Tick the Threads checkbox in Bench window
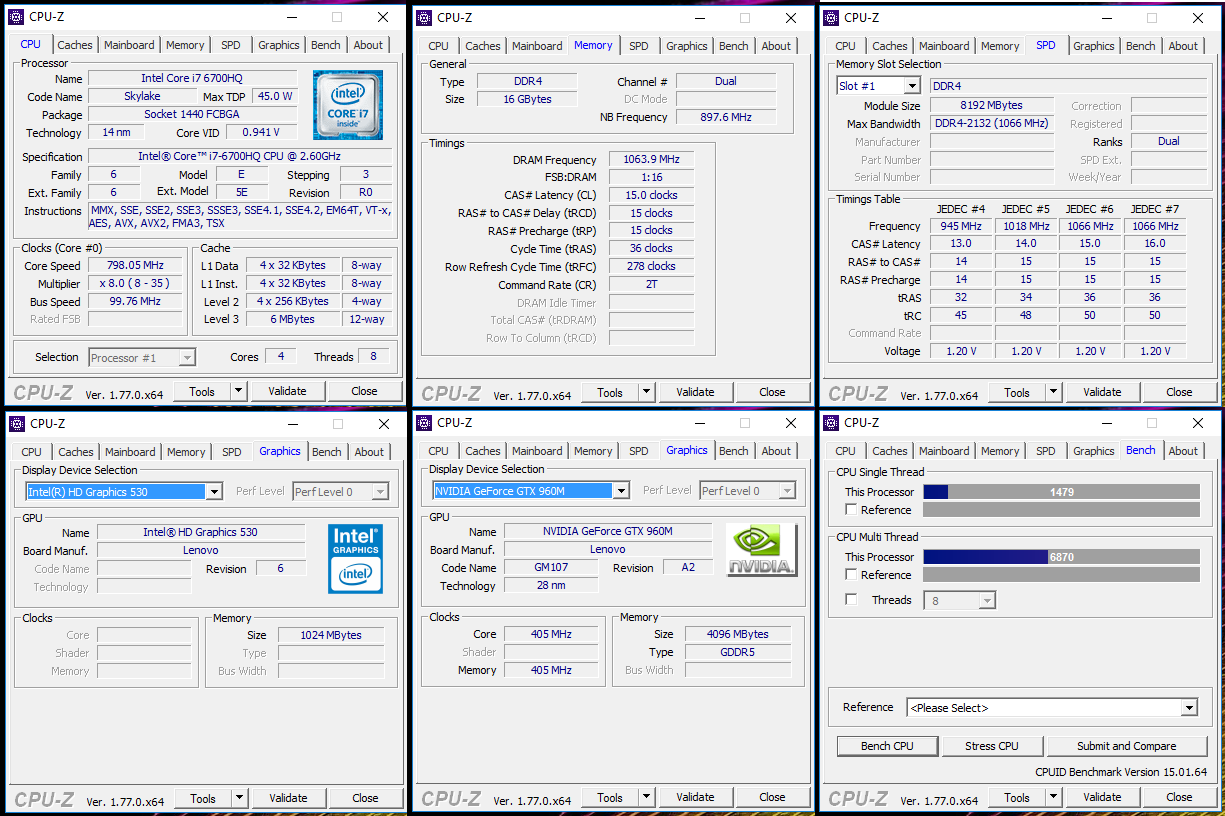This screenshot has height=816, width=1225. coord(851,600)
